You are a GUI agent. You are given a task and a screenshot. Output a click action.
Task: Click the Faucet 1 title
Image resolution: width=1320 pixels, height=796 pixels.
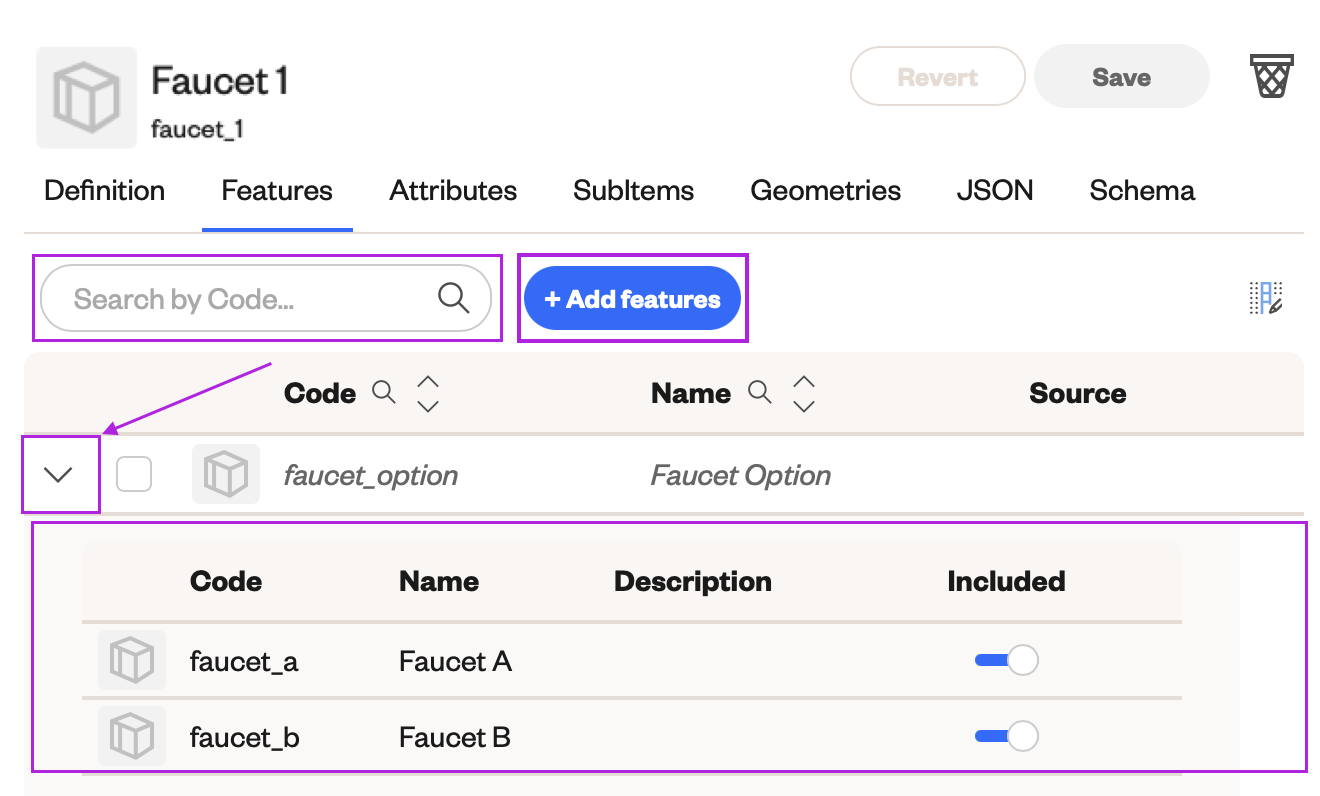[x=220, y=80]
